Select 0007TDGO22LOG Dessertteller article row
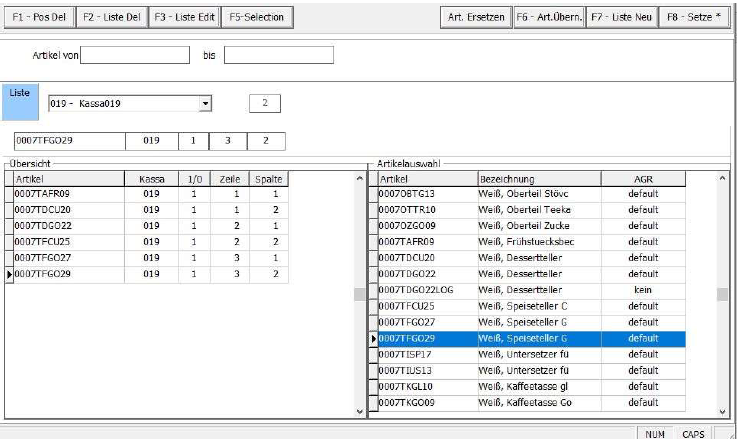This screenshot has height=439, width=738. coord(427,289)
